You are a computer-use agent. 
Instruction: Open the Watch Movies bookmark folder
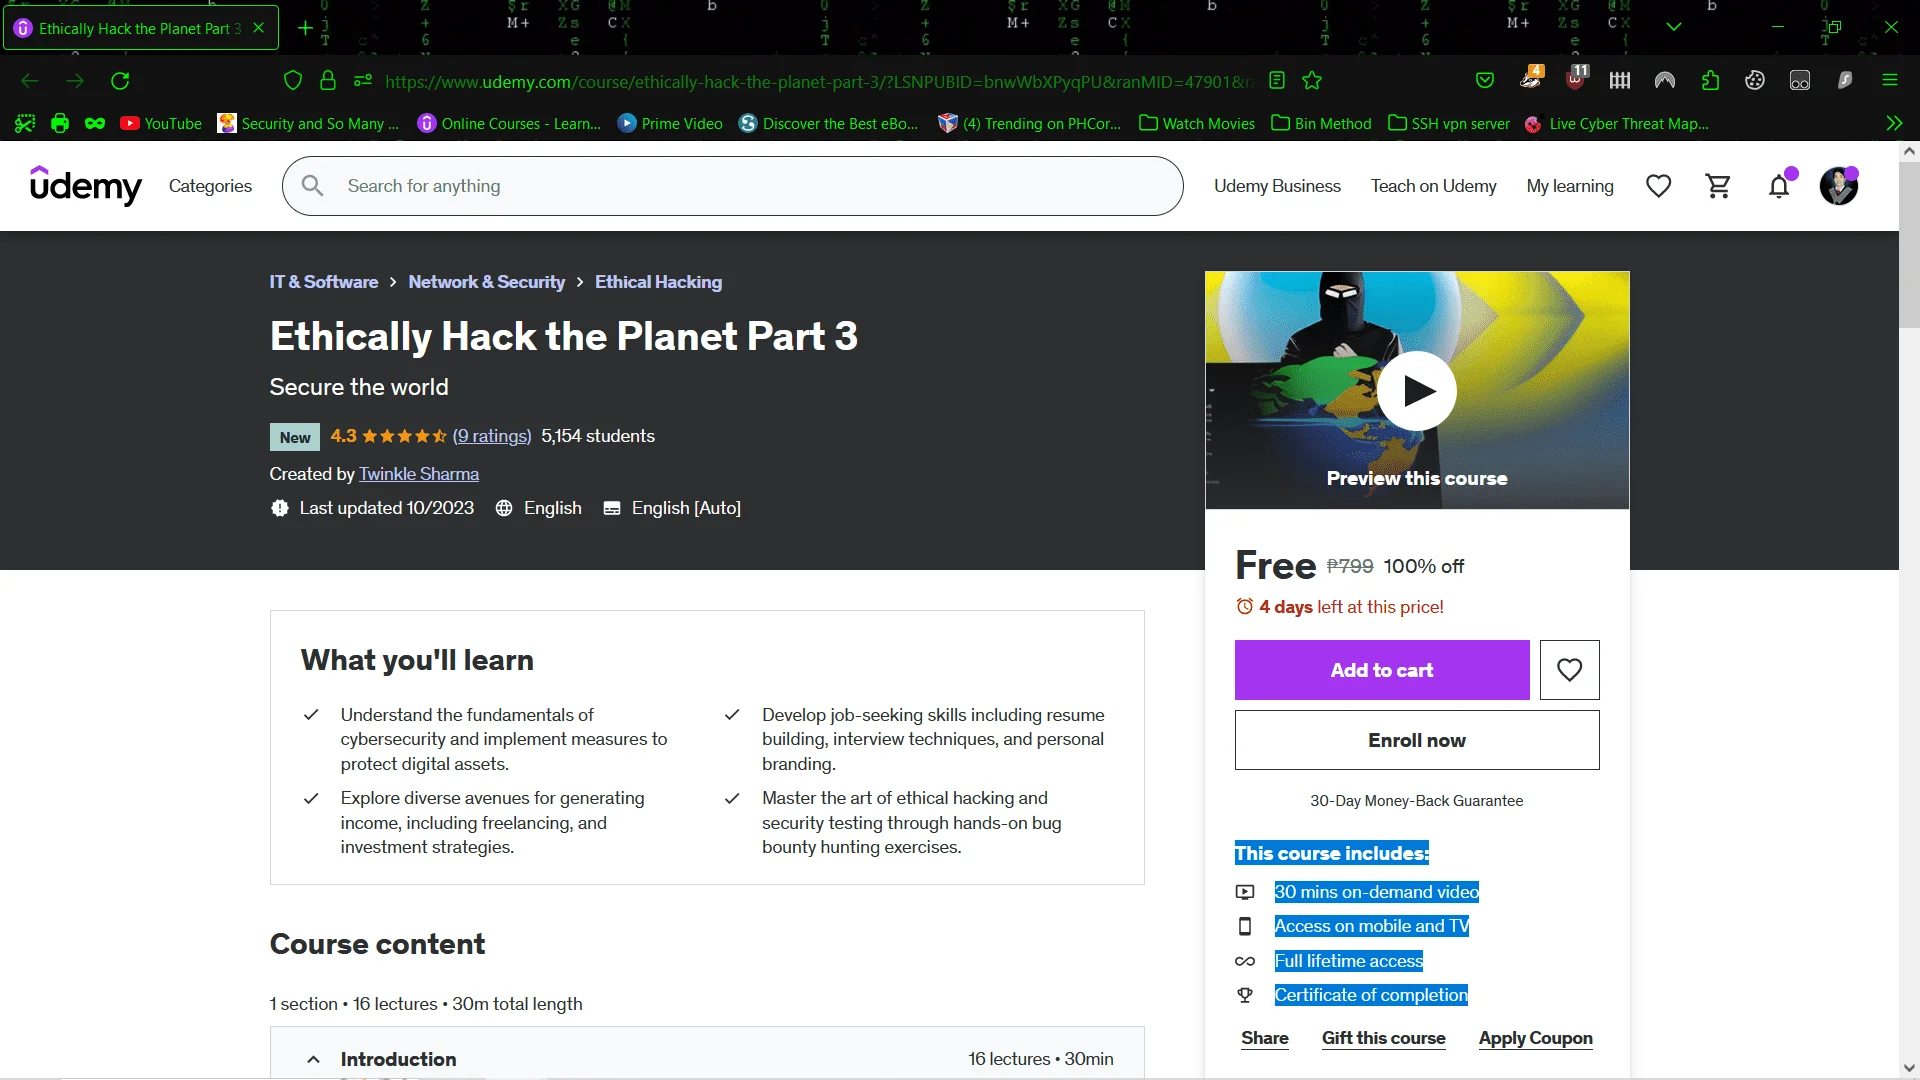tap(1197, 124)
